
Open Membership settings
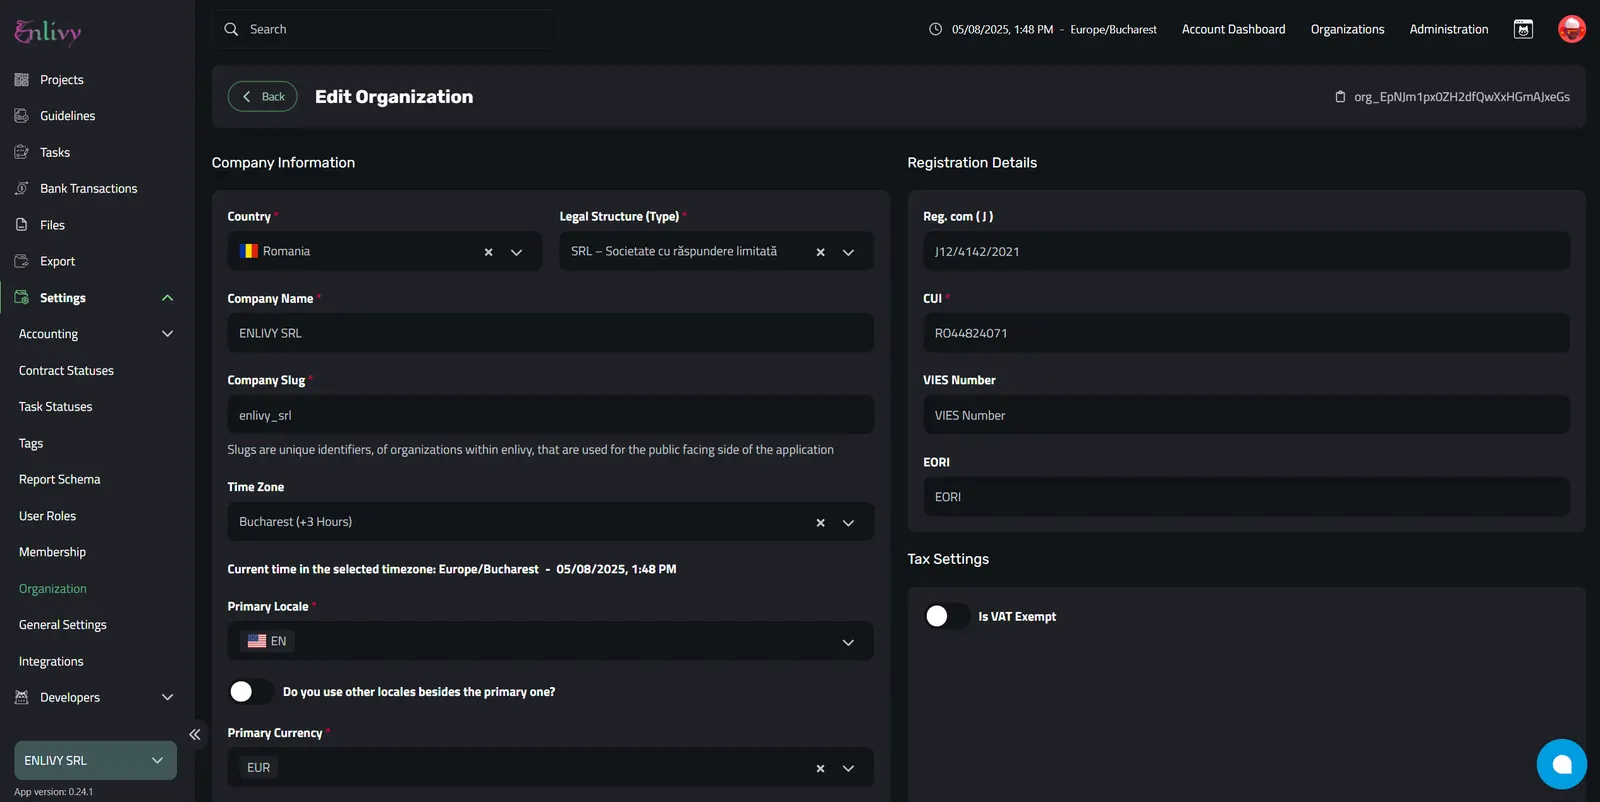pyautogui.click(x=52, y=552)
